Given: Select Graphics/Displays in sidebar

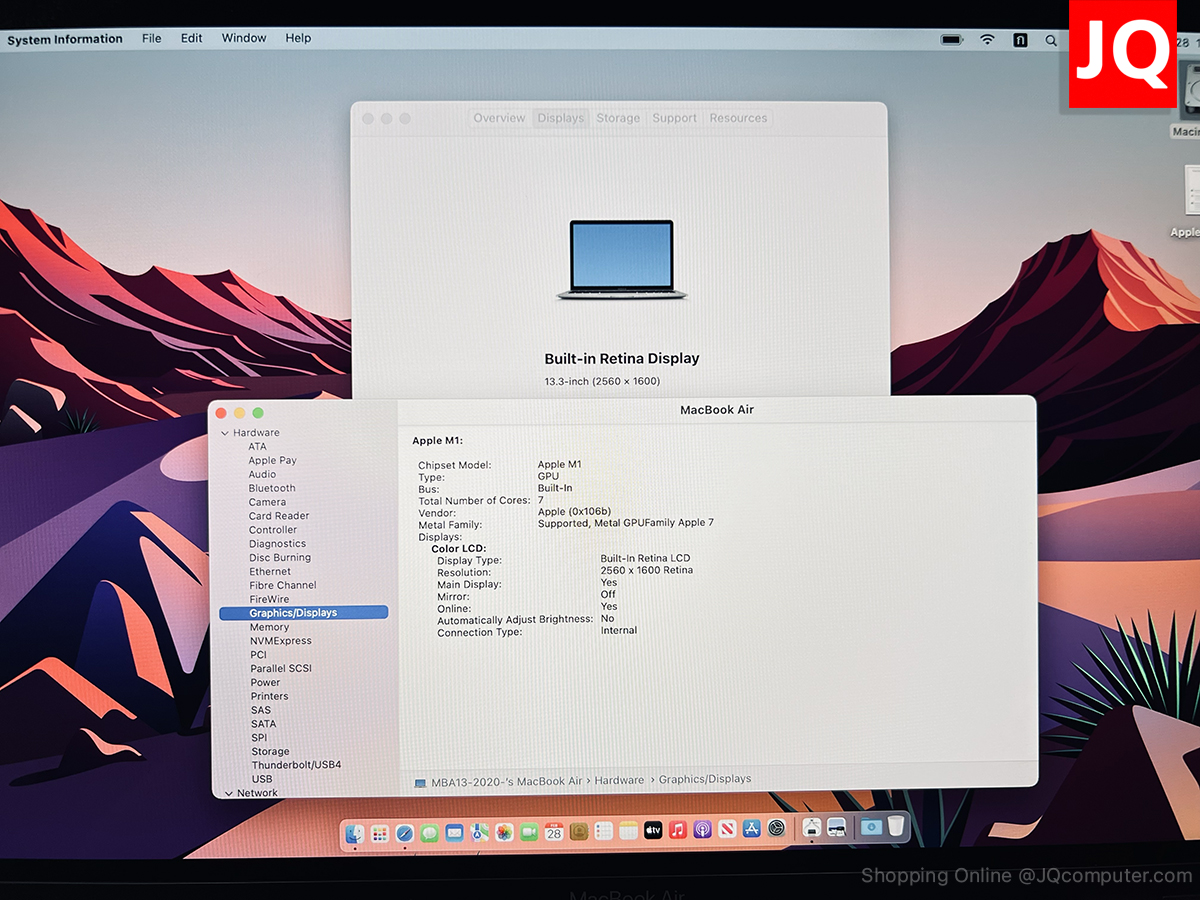Looking at the screenshot, I should click(x=303, y=613).
